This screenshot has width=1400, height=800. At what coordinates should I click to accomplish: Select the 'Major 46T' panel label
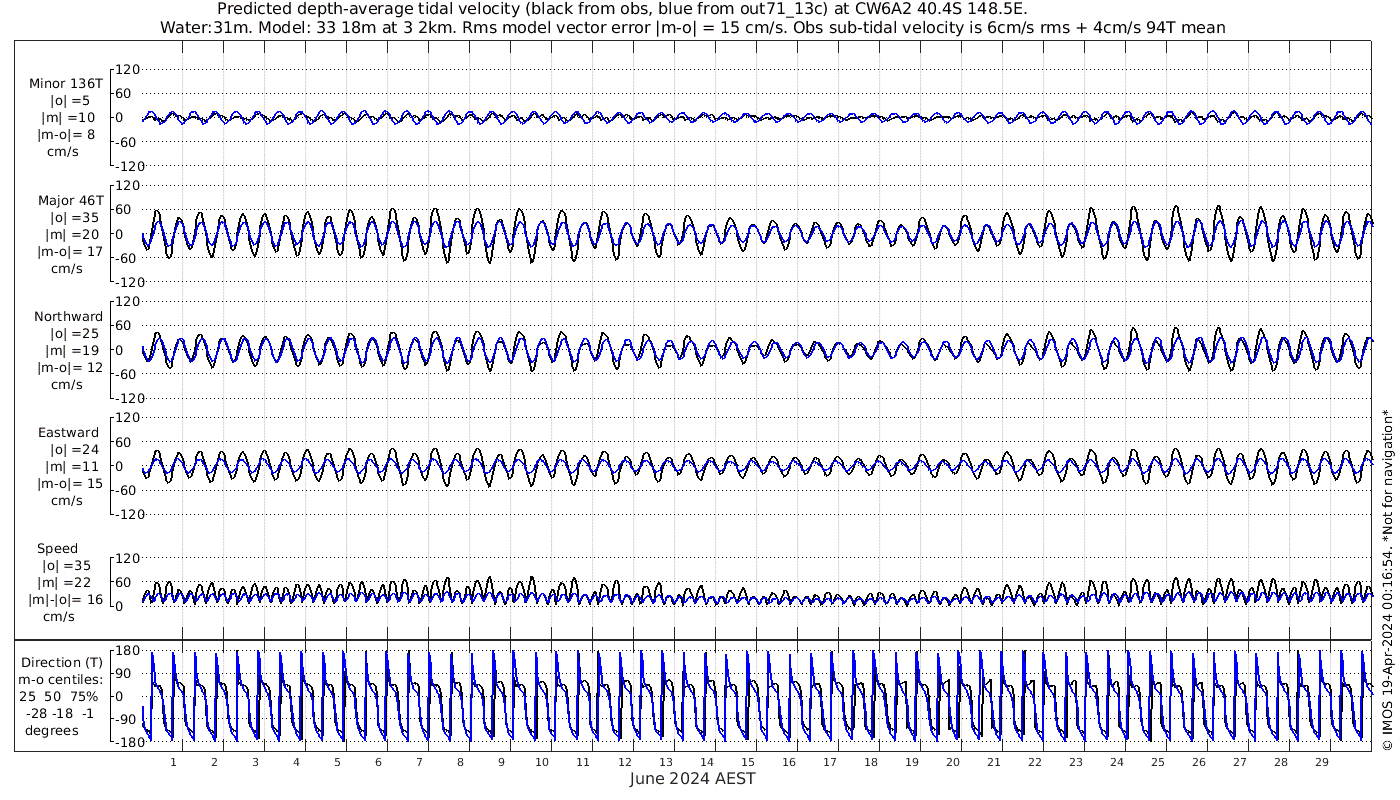70,200
